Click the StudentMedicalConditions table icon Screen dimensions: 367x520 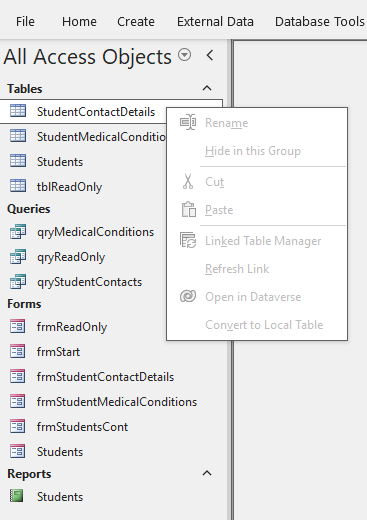[x=18, y=136]
